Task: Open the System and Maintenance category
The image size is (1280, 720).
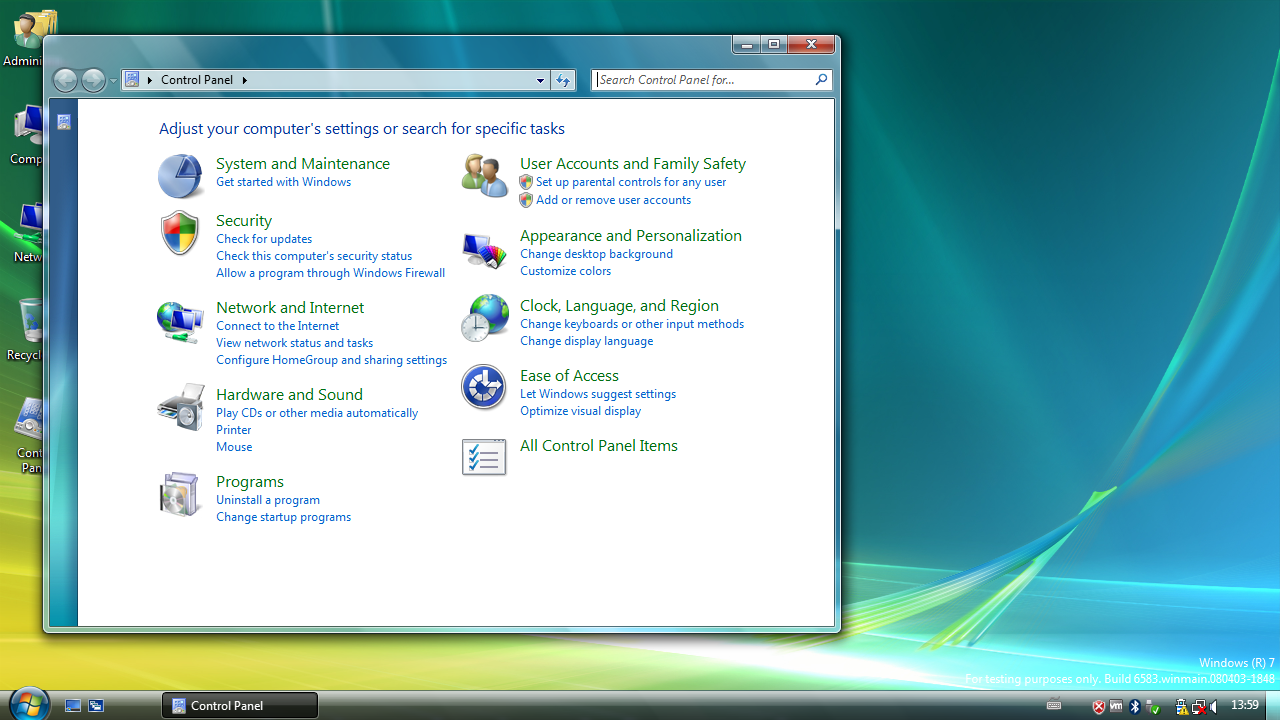Action: (303, 163)
